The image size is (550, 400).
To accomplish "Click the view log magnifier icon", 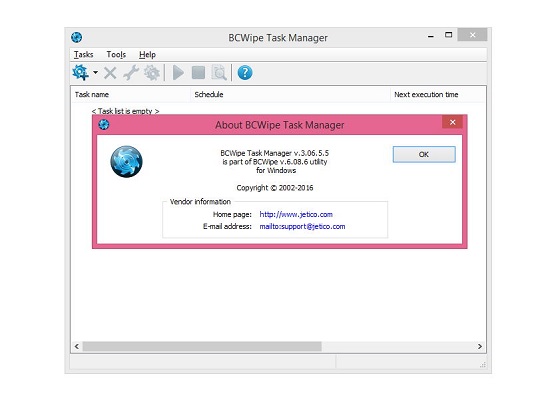I will click(x=219, y=73).
